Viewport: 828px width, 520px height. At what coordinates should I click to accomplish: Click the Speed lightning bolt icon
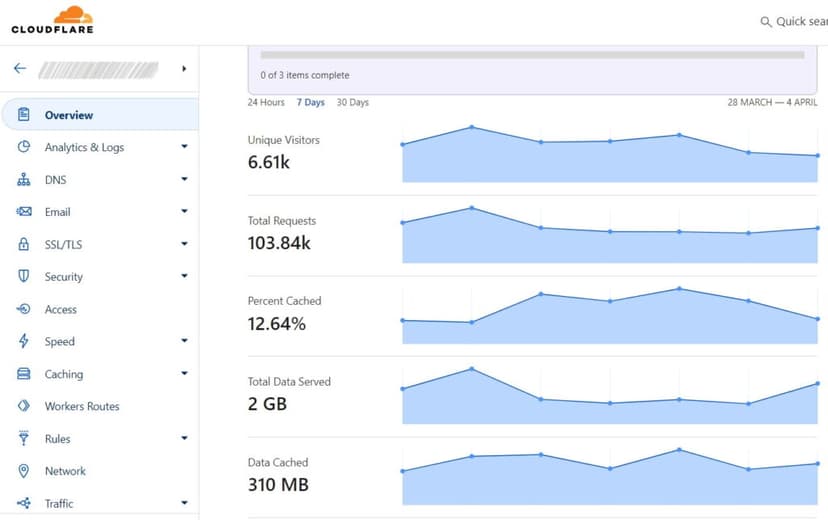tap(24, 341)
